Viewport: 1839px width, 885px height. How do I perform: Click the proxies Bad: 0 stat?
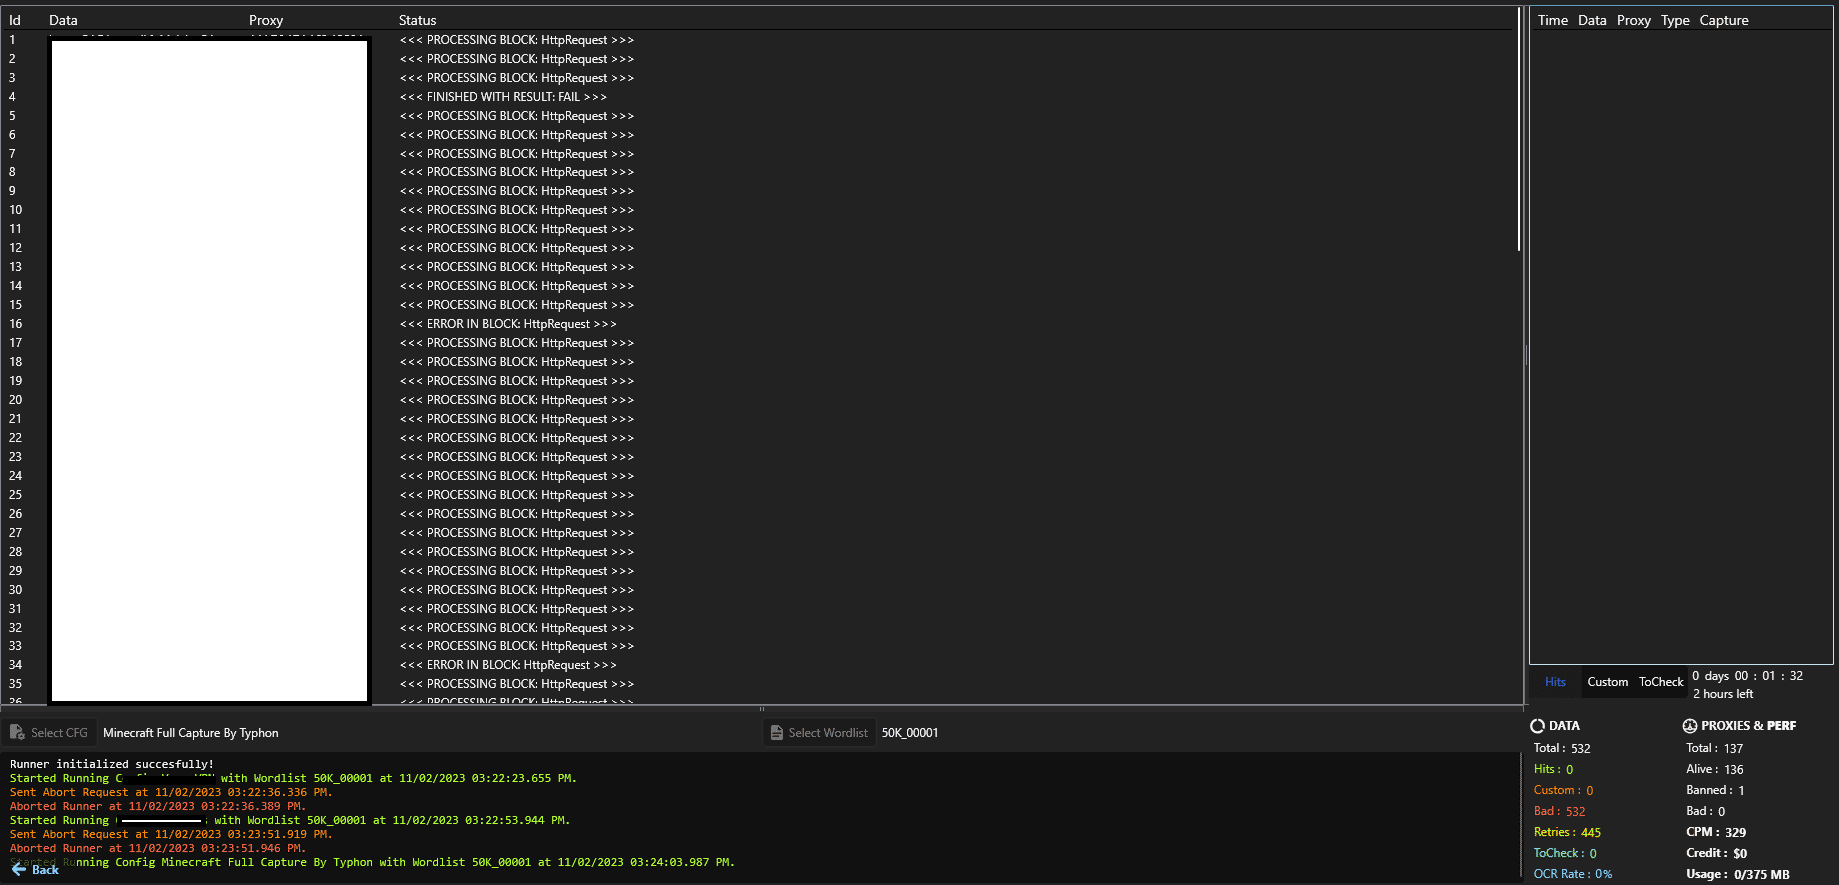pyautogui.click(x=1705, y=811)
